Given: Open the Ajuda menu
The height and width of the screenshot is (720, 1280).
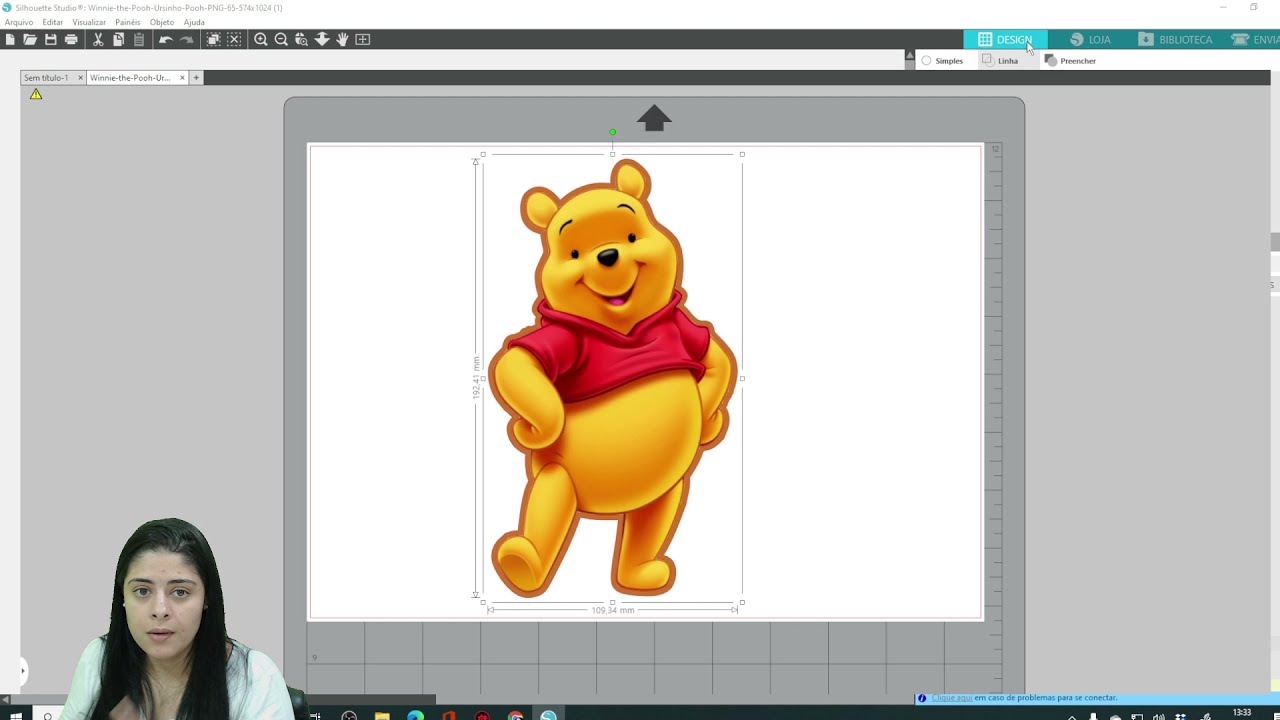Looking at the screenshot, I should pyautogui.click(x=194, y=22).
